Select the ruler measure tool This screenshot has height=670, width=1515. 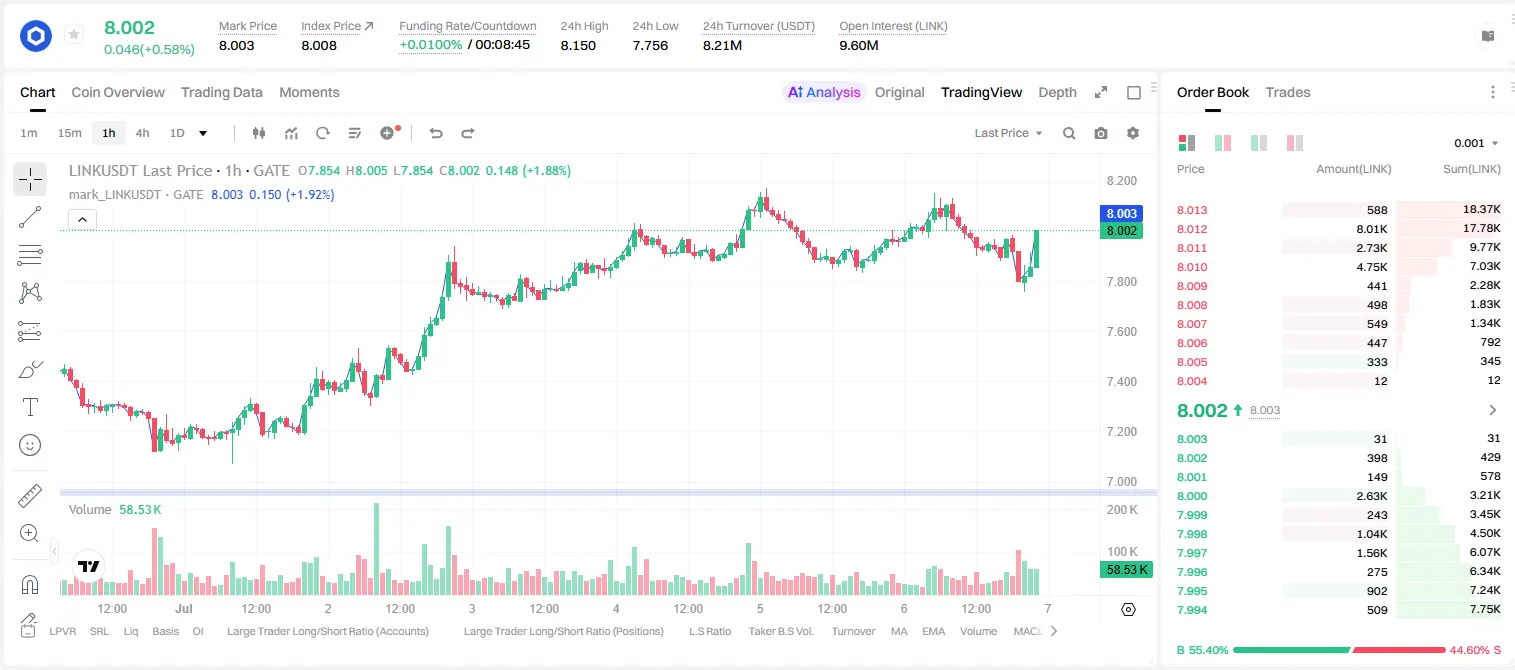(x=30, y=496)
